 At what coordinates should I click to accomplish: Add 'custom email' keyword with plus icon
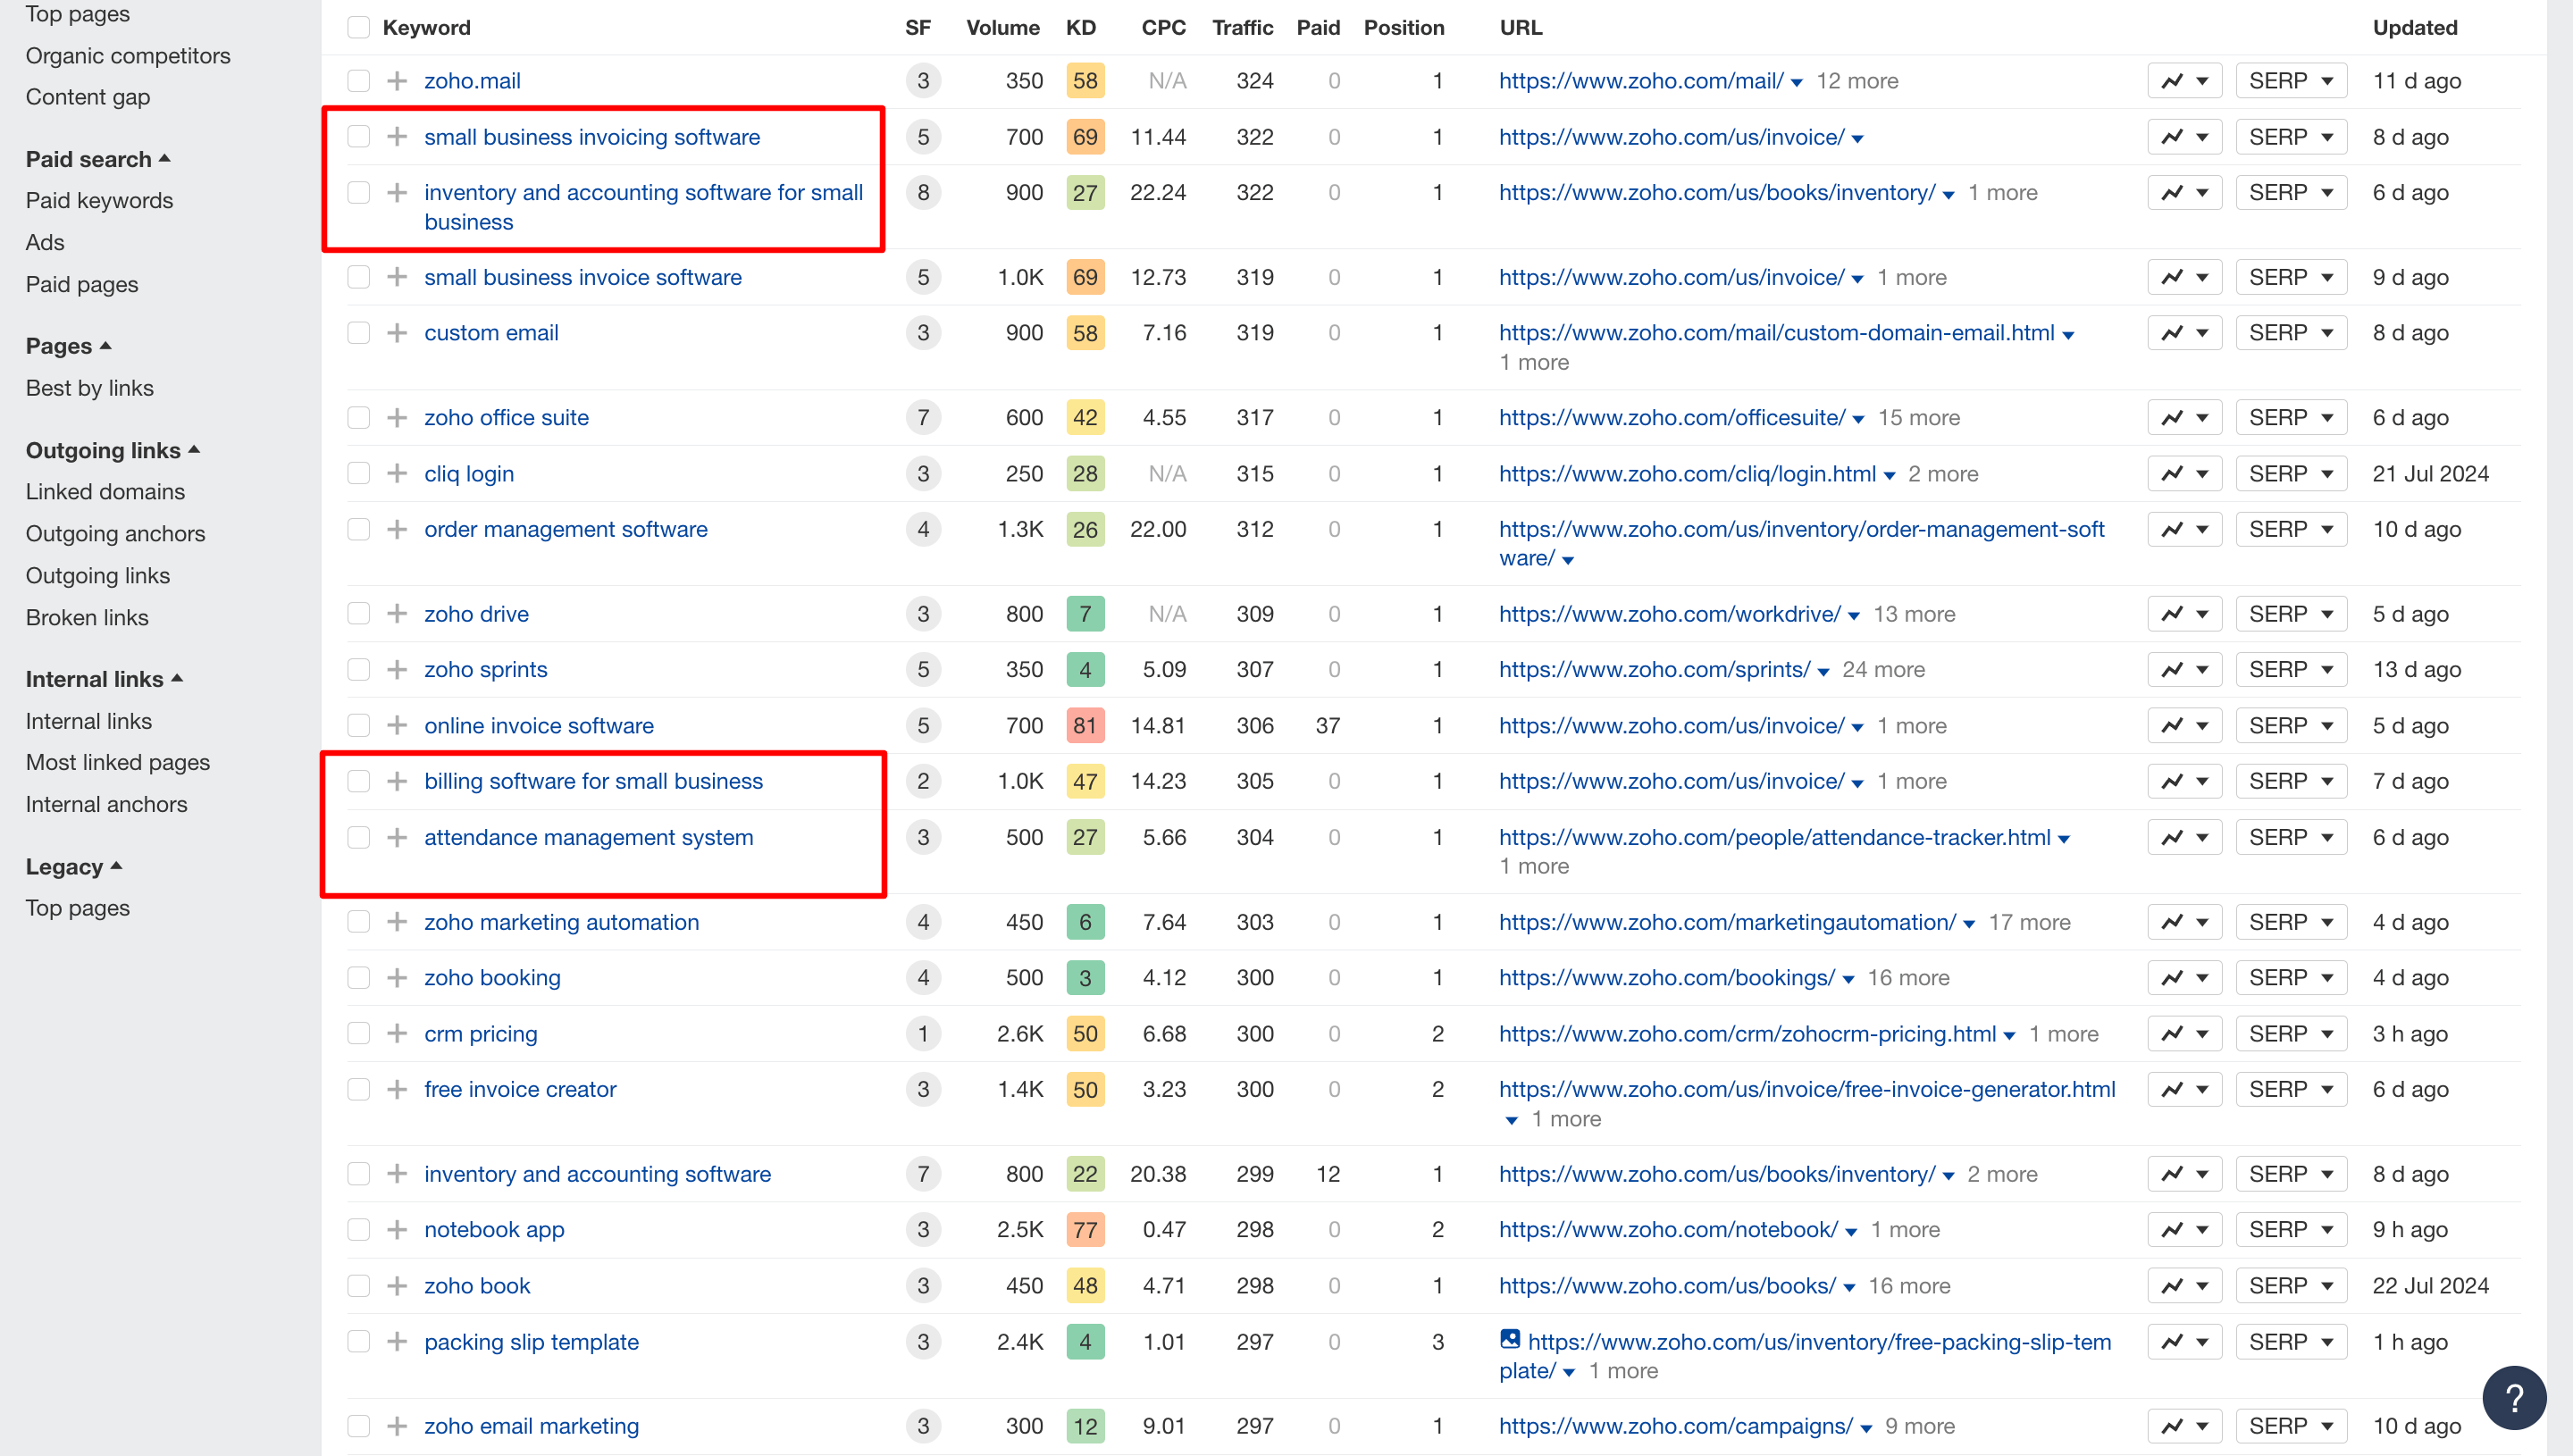tap(397, 333)
